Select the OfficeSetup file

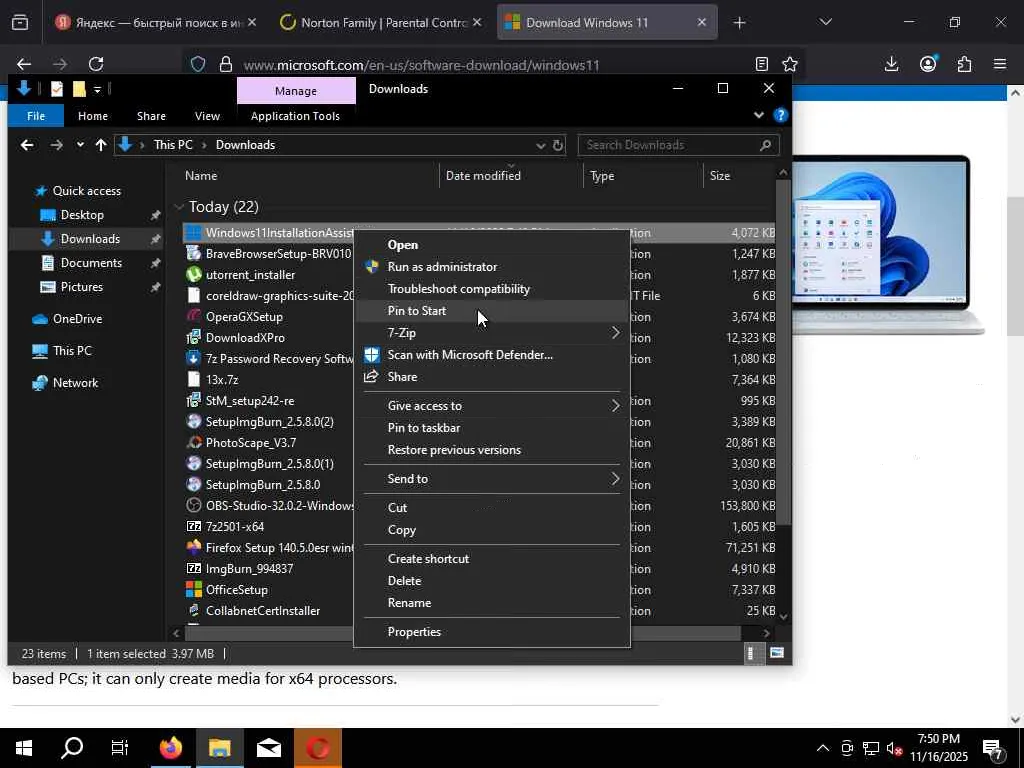click(236, 590)
